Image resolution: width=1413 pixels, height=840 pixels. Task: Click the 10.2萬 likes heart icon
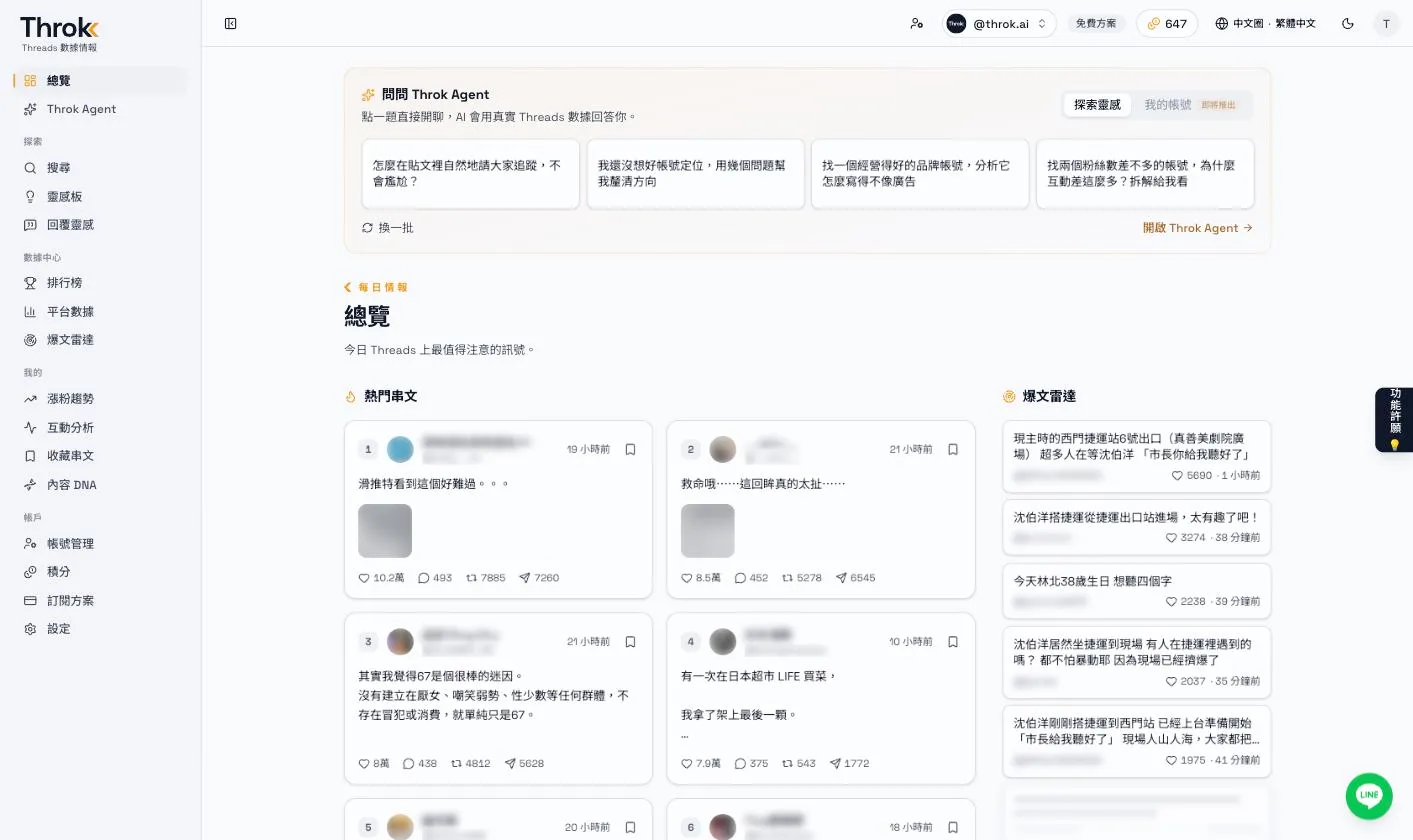(x=364, y=578)
